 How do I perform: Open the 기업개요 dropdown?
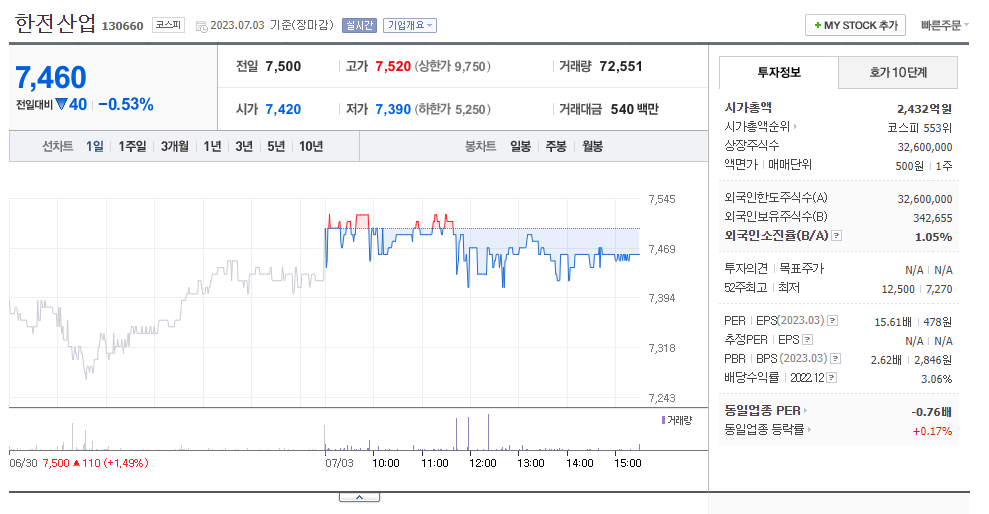[x=410, y=25]
